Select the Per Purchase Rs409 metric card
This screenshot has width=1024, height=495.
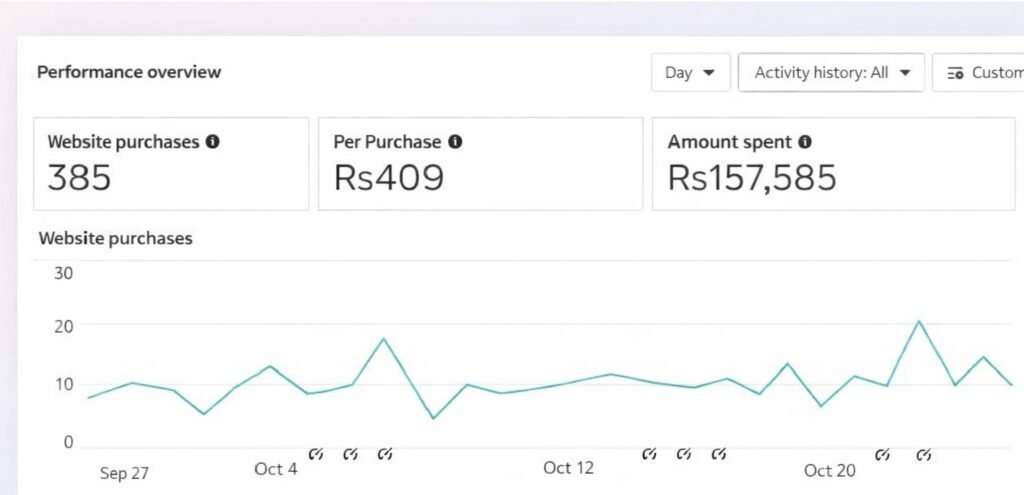tap(480, 164)
